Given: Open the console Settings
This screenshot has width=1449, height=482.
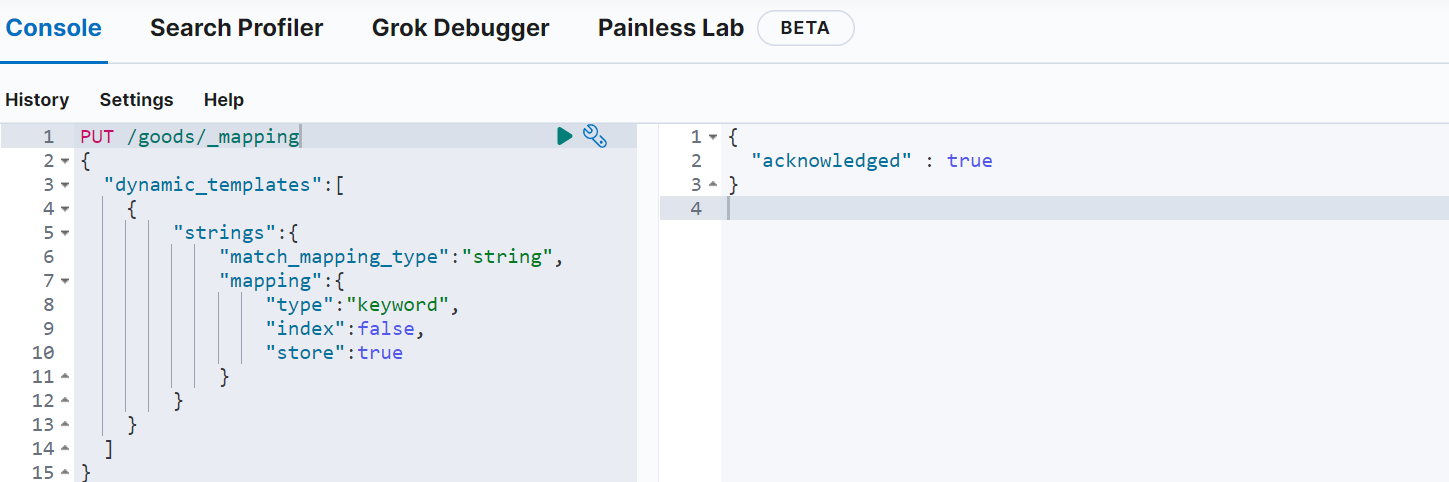Looking at the screenshot, I should pyautogui.click(x=136, y=100).
